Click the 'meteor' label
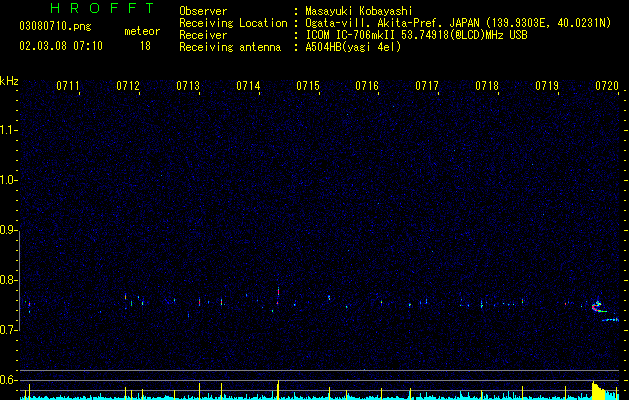Viewport: 629px width, 400px height. [142, 31]
